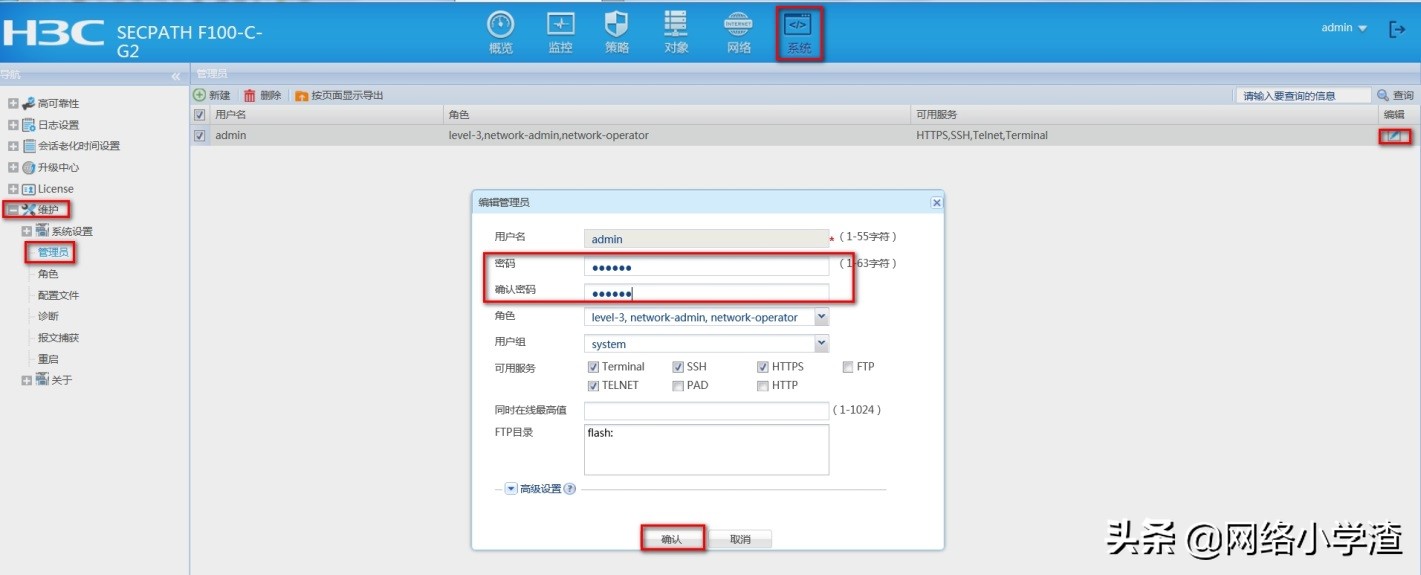The height and width of the screenshot is (575, 1421).
Task: Expand the 高级设置 advanced settings section
Action: (510, 489)
